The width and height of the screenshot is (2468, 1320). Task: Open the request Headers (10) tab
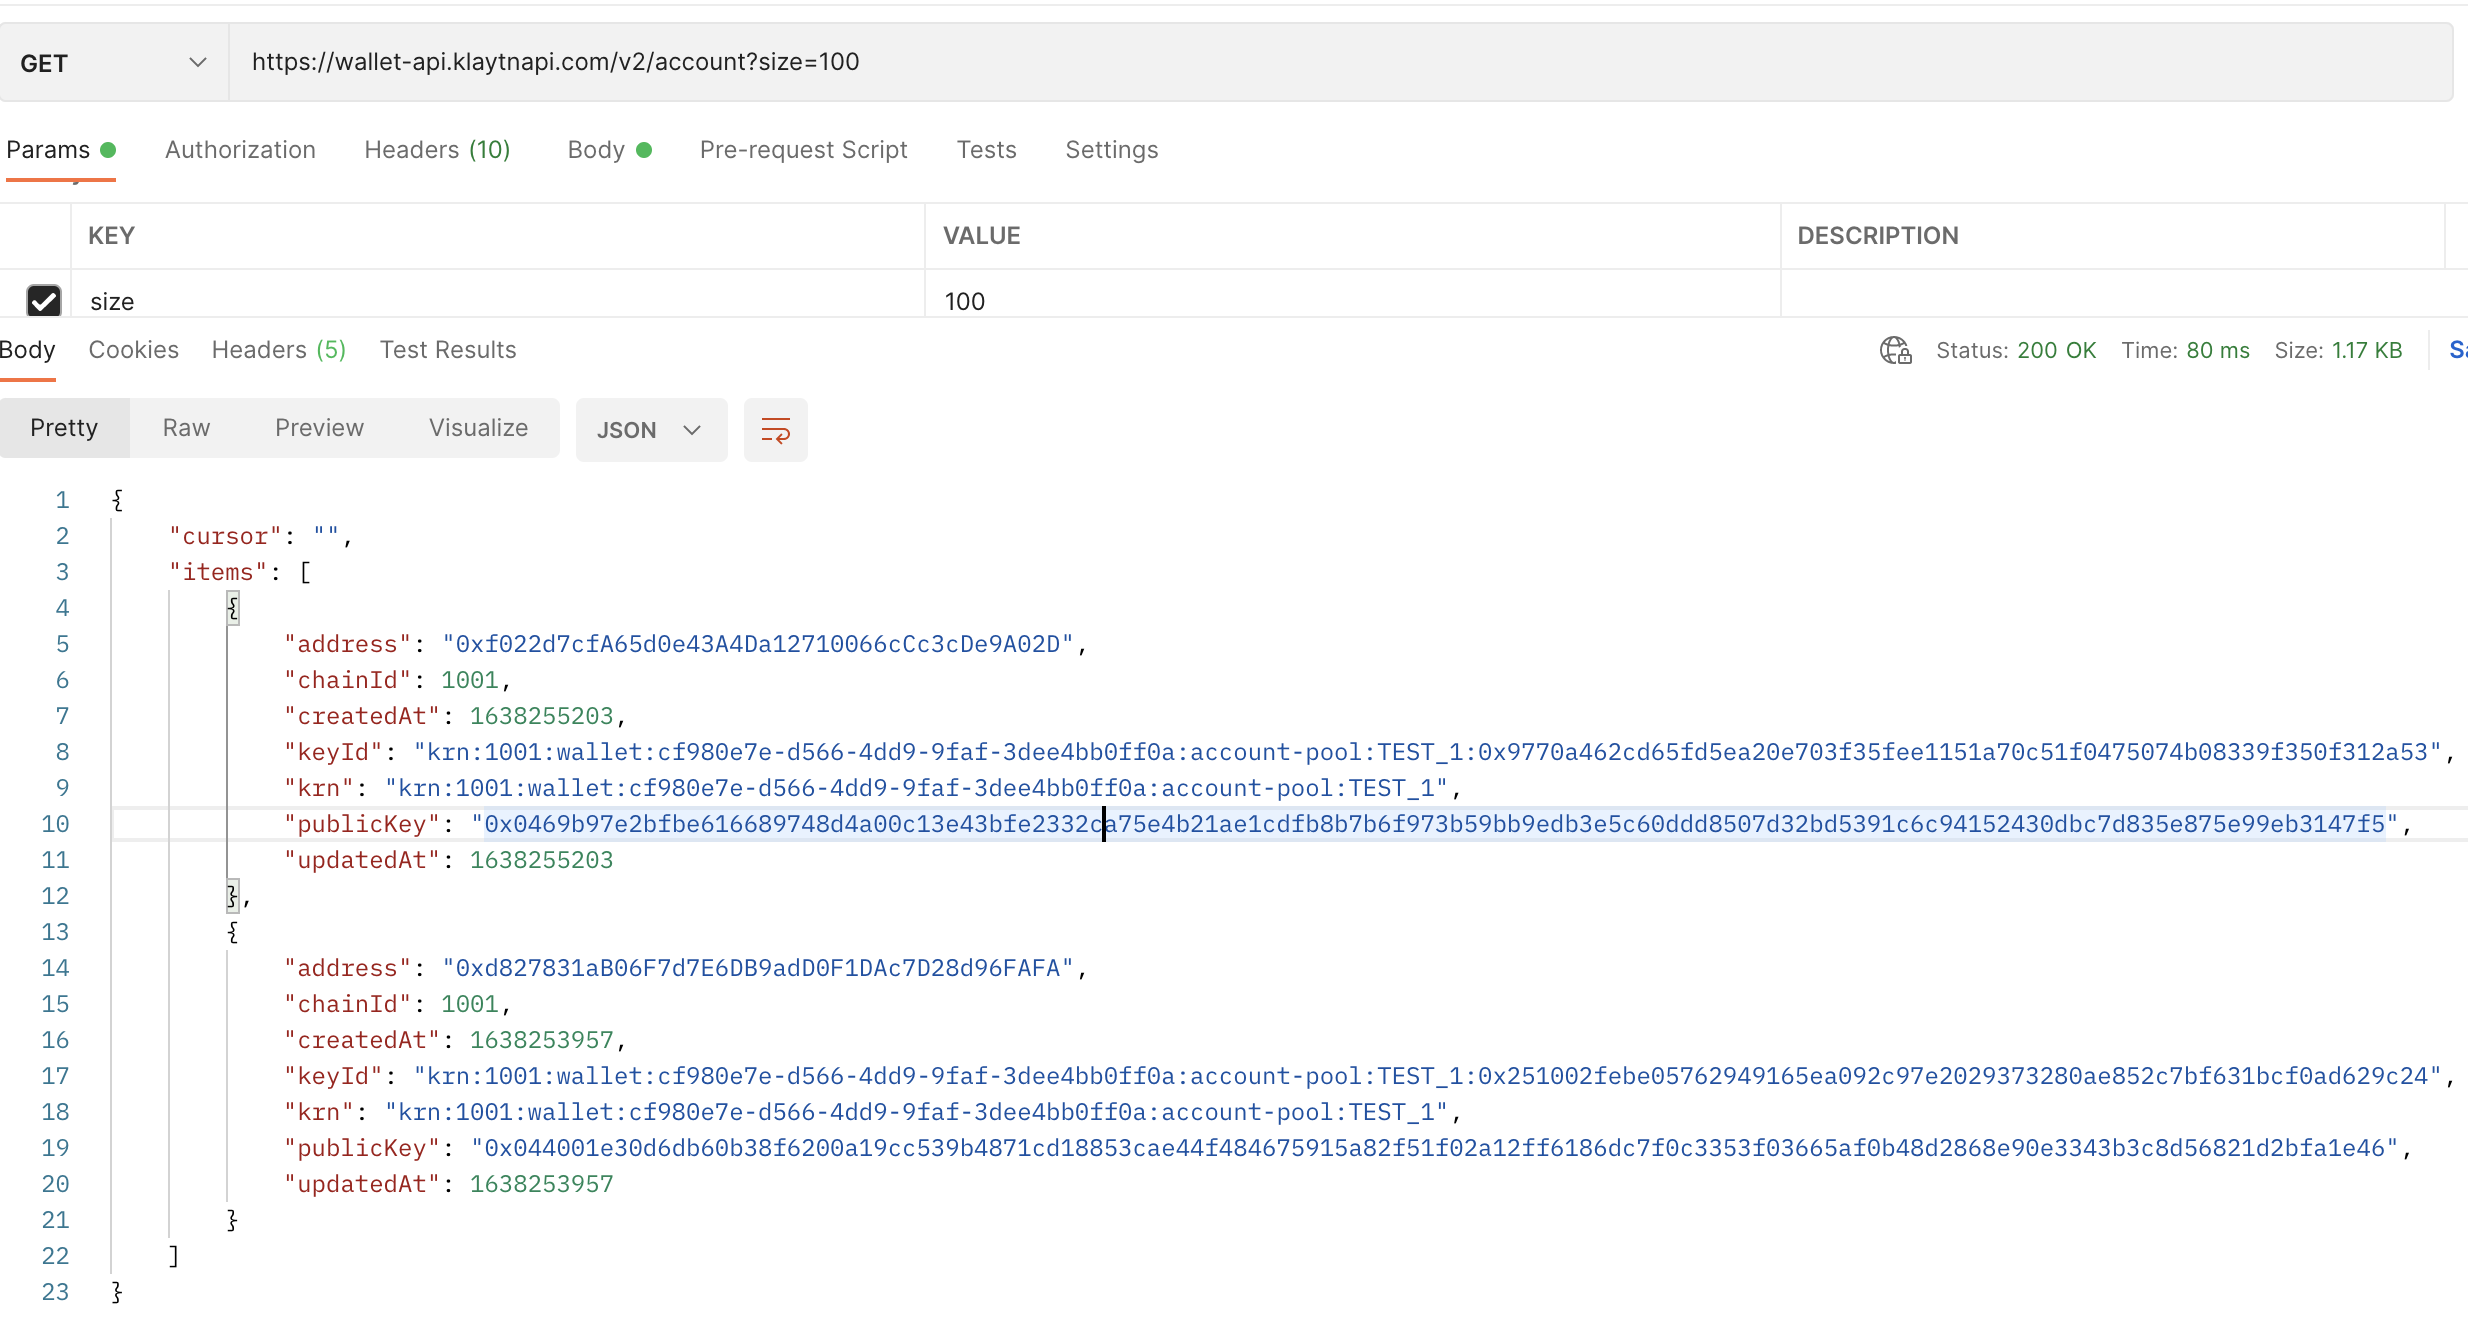(437, 150)
